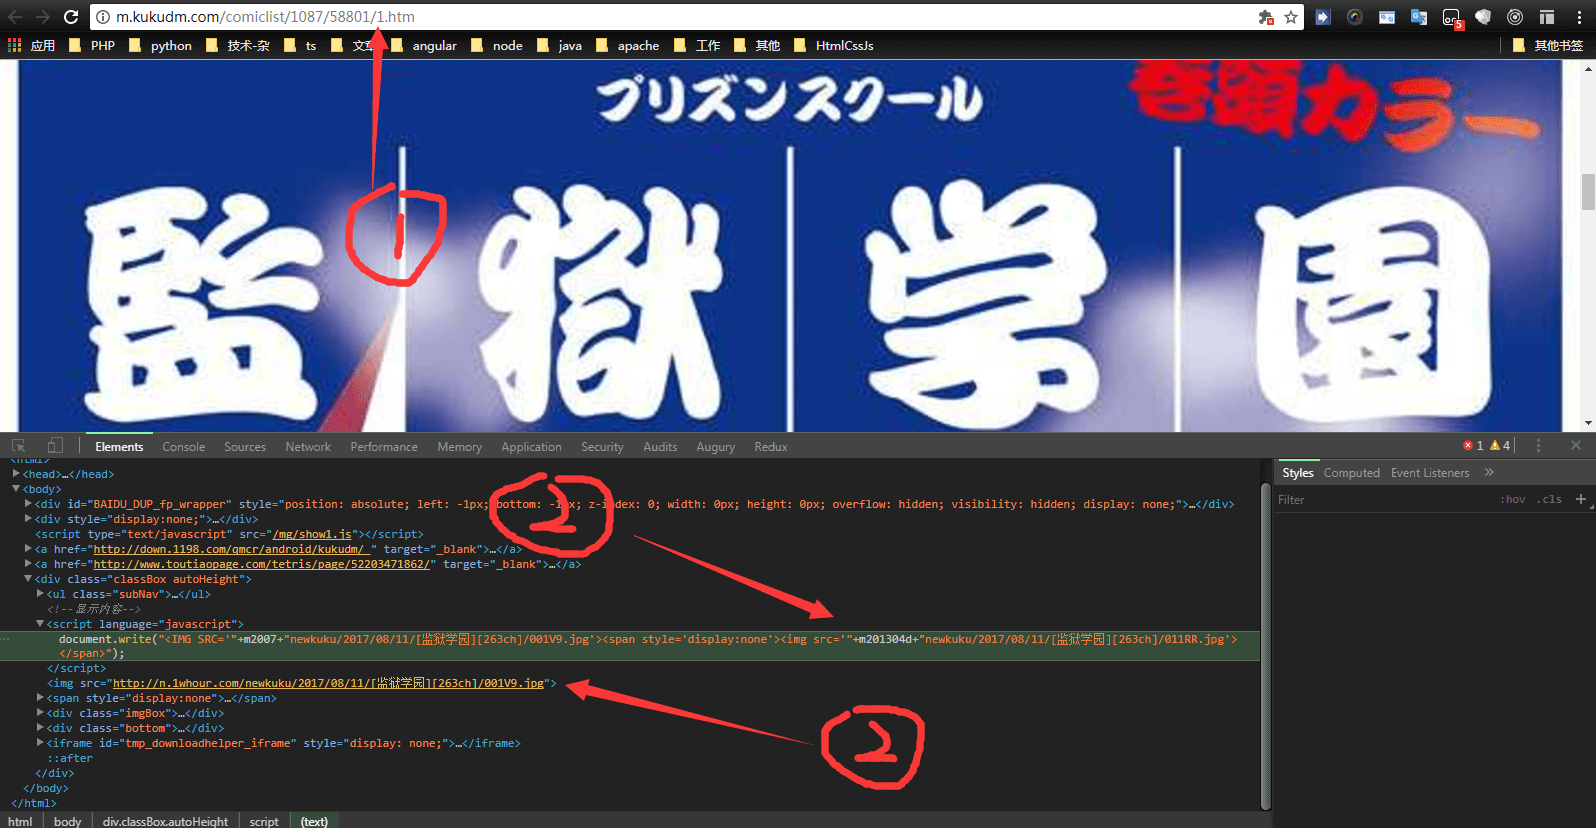This screenshot has height=828, width=1596.
Task: Open the angular bookmark folder
Action: [424, 45]
